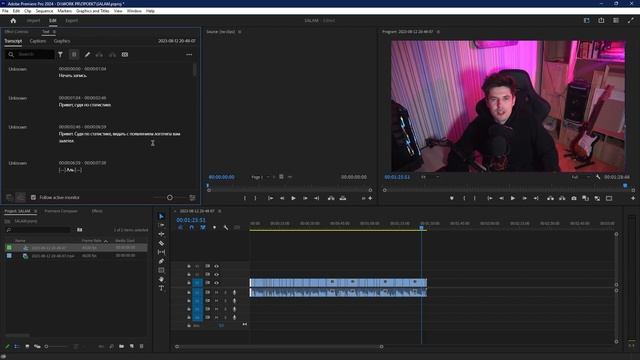640x360 pixels.
Task: Toggle Linked Selection in timeline header
Action: 203,227
